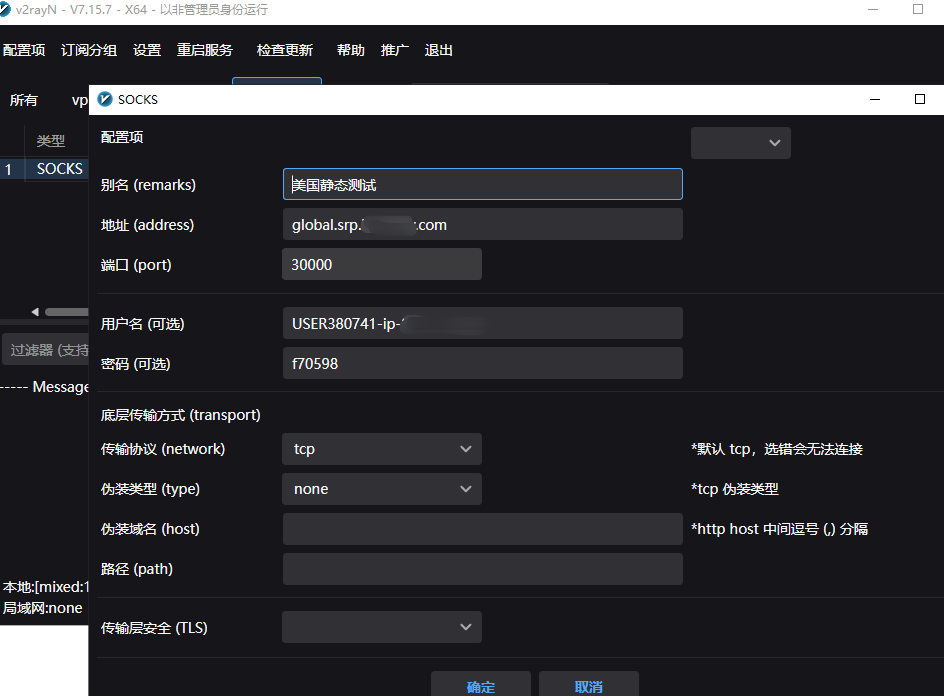Screen dimensions: 944x696
Task: Focus the 路径 (path) field
Action: coord(482,569)
